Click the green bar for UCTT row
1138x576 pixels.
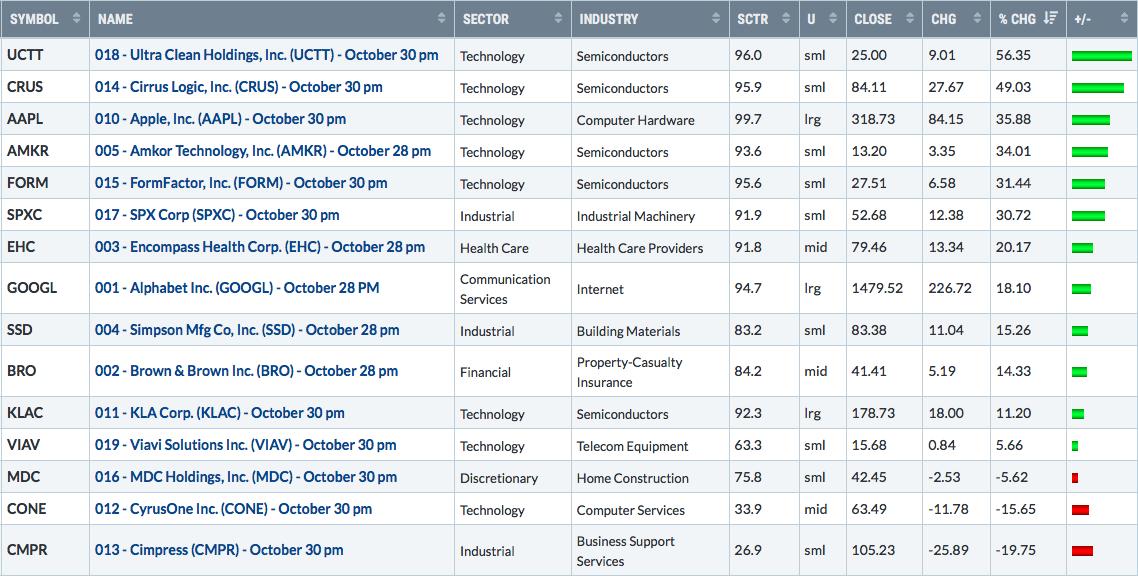pos(1101,56)
